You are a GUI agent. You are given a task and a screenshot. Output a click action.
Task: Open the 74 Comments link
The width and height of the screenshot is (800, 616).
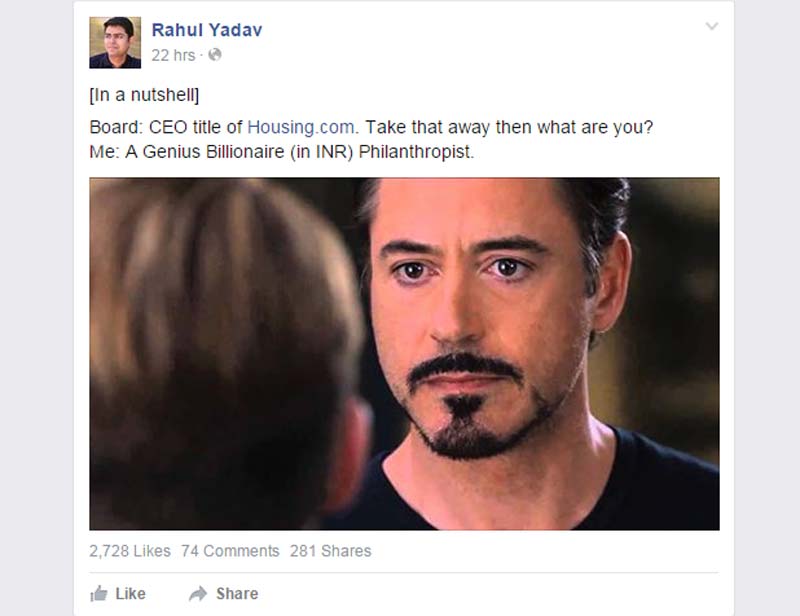point(230,551)
